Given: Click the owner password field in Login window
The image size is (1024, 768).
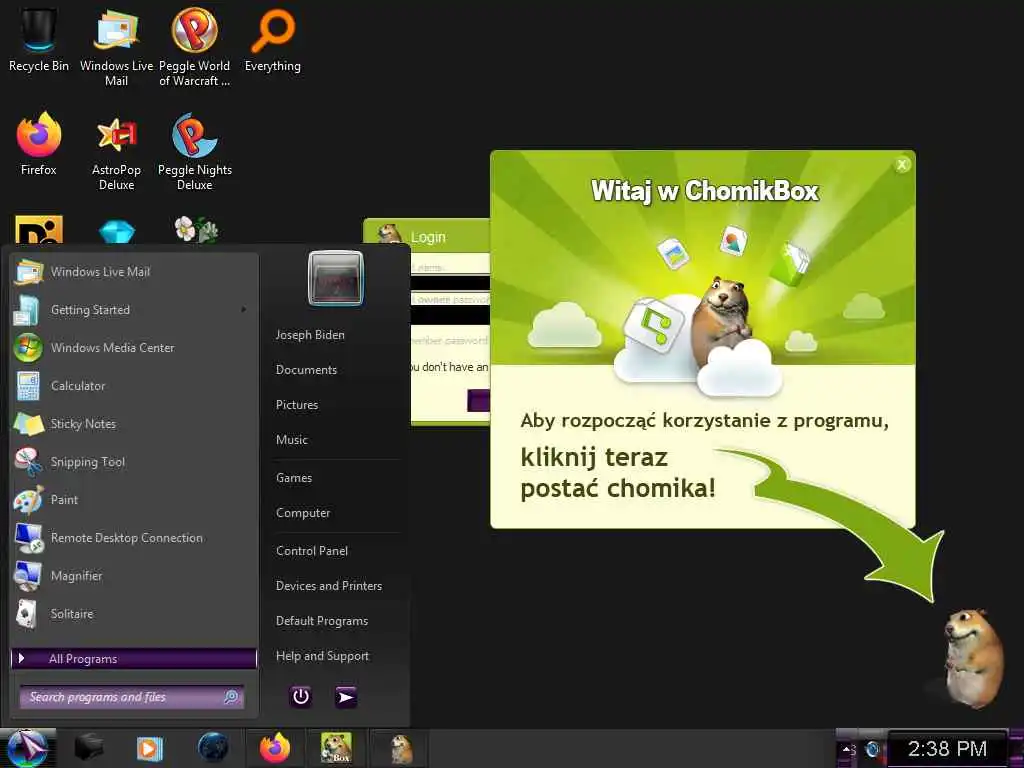Looking at the screenshot, I should 451,298.
